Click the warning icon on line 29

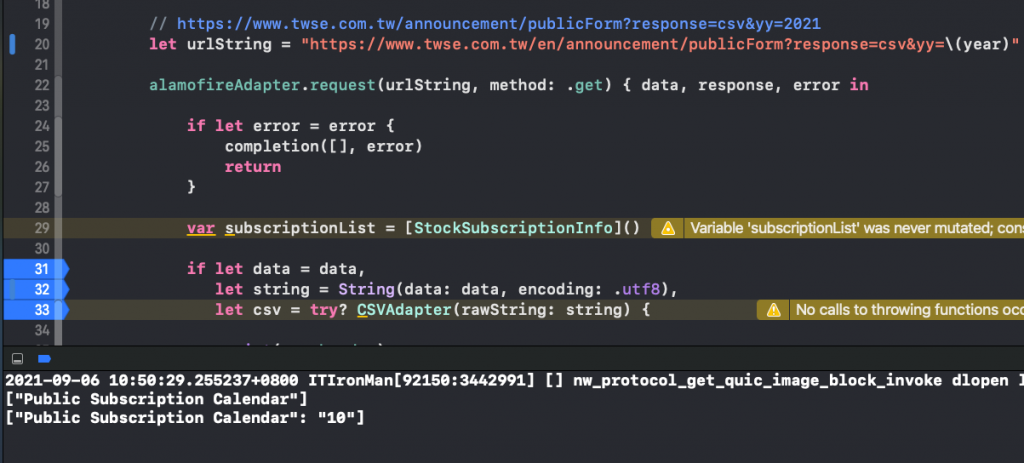point(669,228)
